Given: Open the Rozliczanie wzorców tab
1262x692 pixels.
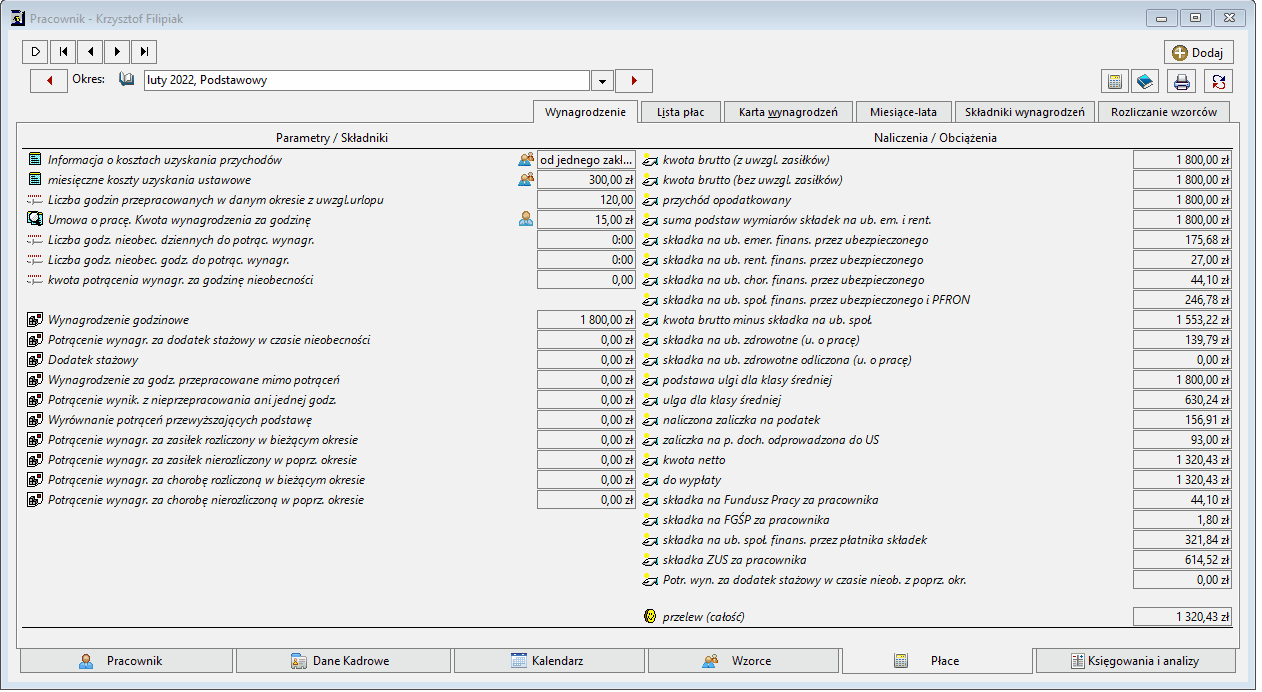Looking at the screenshot, I should pos(1164,112).
